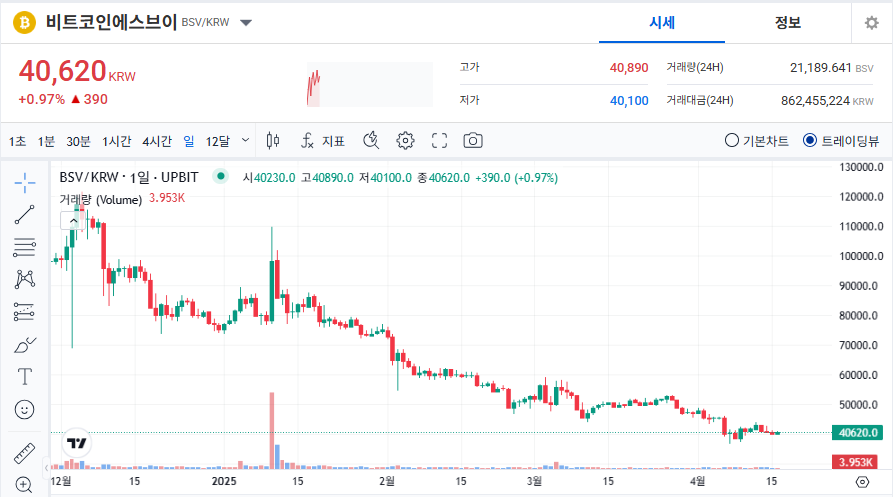Open the alert clock icon

[x=371, y=141]
